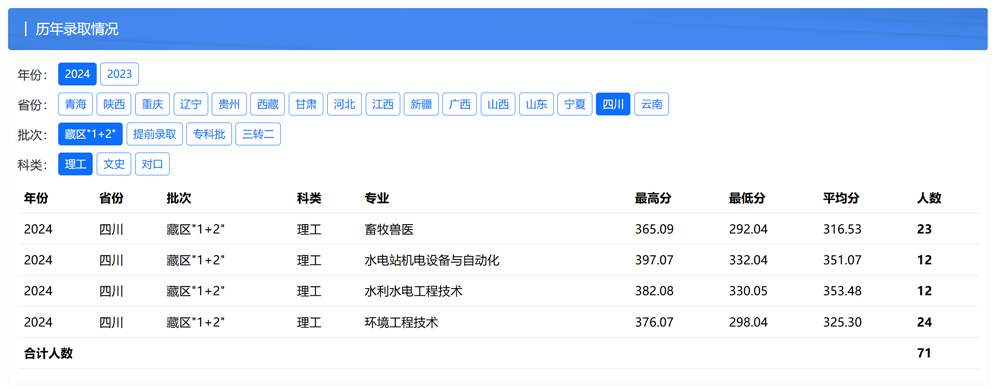The image size is (1000, 389).
Task: Click lowest score 330.05
Action: tap(748, 291)
